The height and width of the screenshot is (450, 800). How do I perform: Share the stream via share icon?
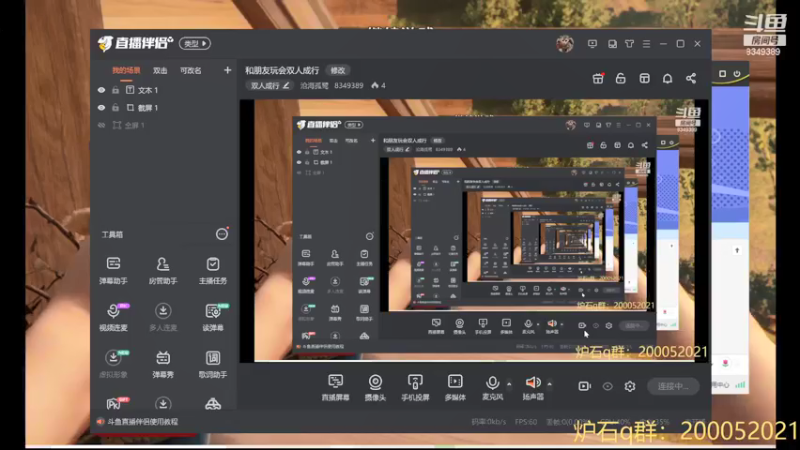coord(691,79)
